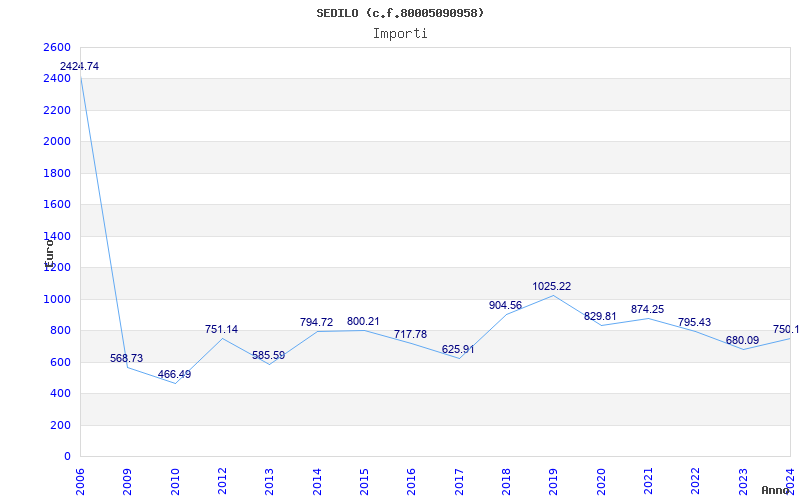Image resolution: width=800 pixels, height=500 pixels.
Task: Click the 1000 y-axis value
Action: 57,299
